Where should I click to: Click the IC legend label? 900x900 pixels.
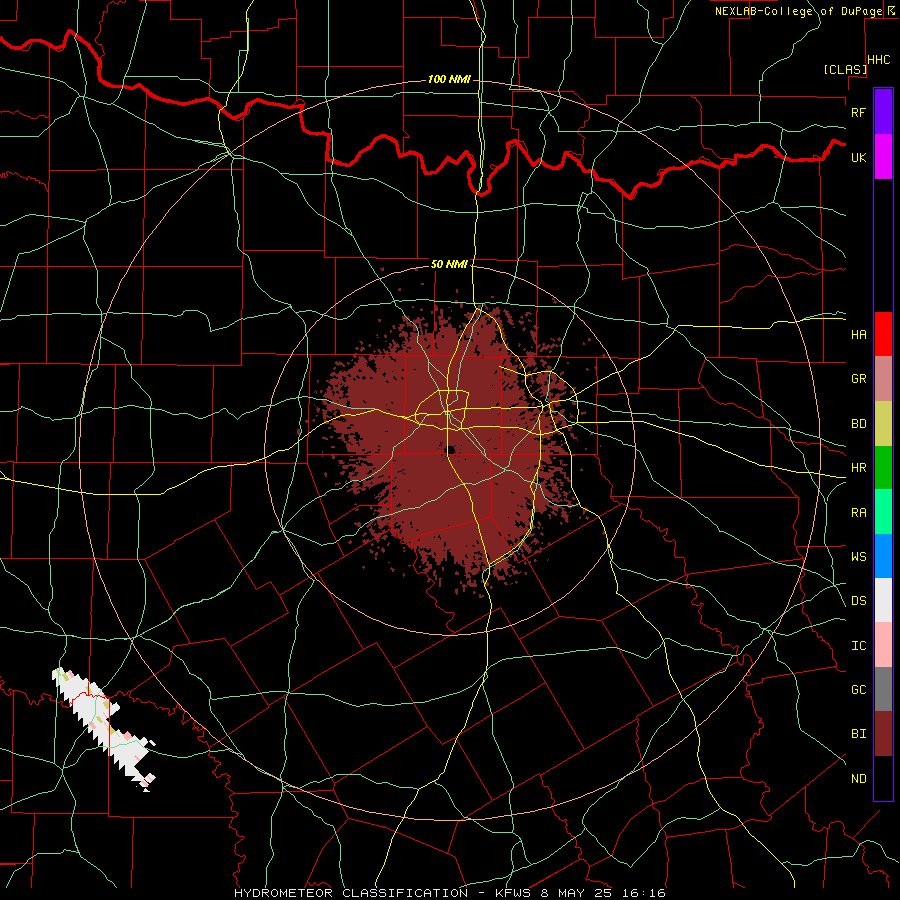(858, 646)
